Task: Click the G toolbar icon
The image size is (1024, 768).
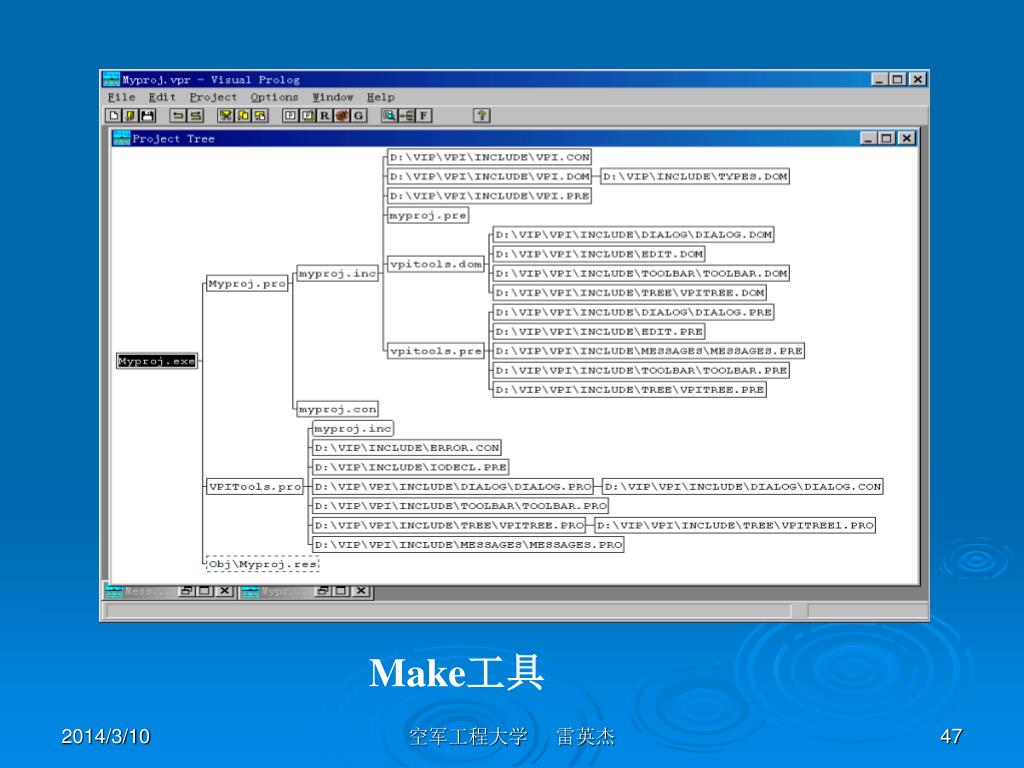Action: point(358,116)
